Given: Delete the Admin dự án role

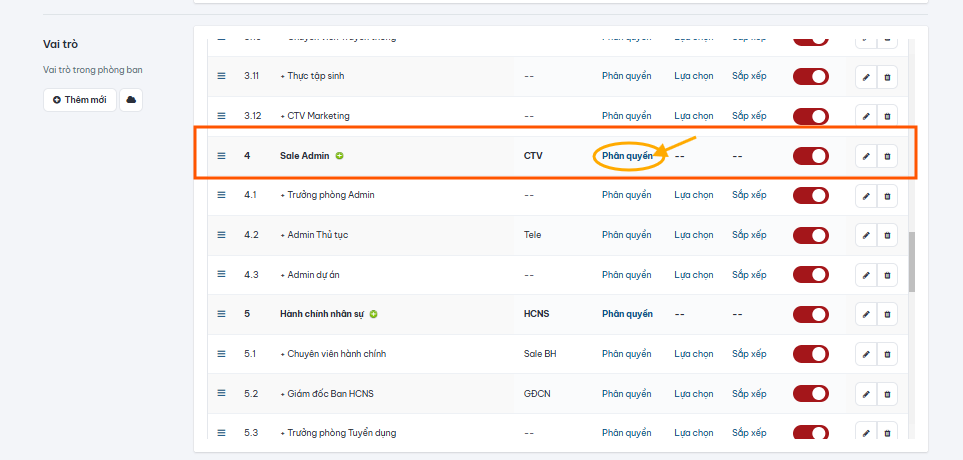Looking at the screenshot, I should [x=887, y=275].
